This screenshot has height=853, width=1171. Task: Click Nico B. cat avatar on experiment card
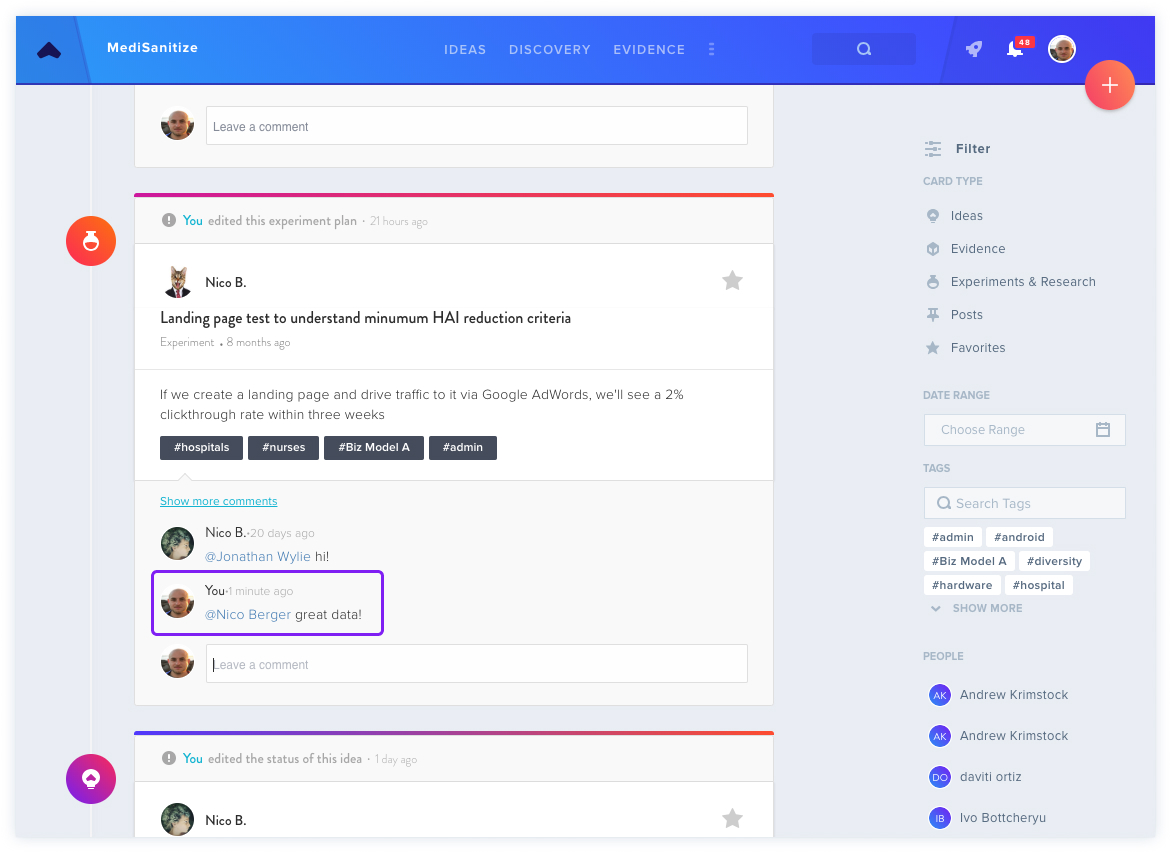tap(178, 282)
